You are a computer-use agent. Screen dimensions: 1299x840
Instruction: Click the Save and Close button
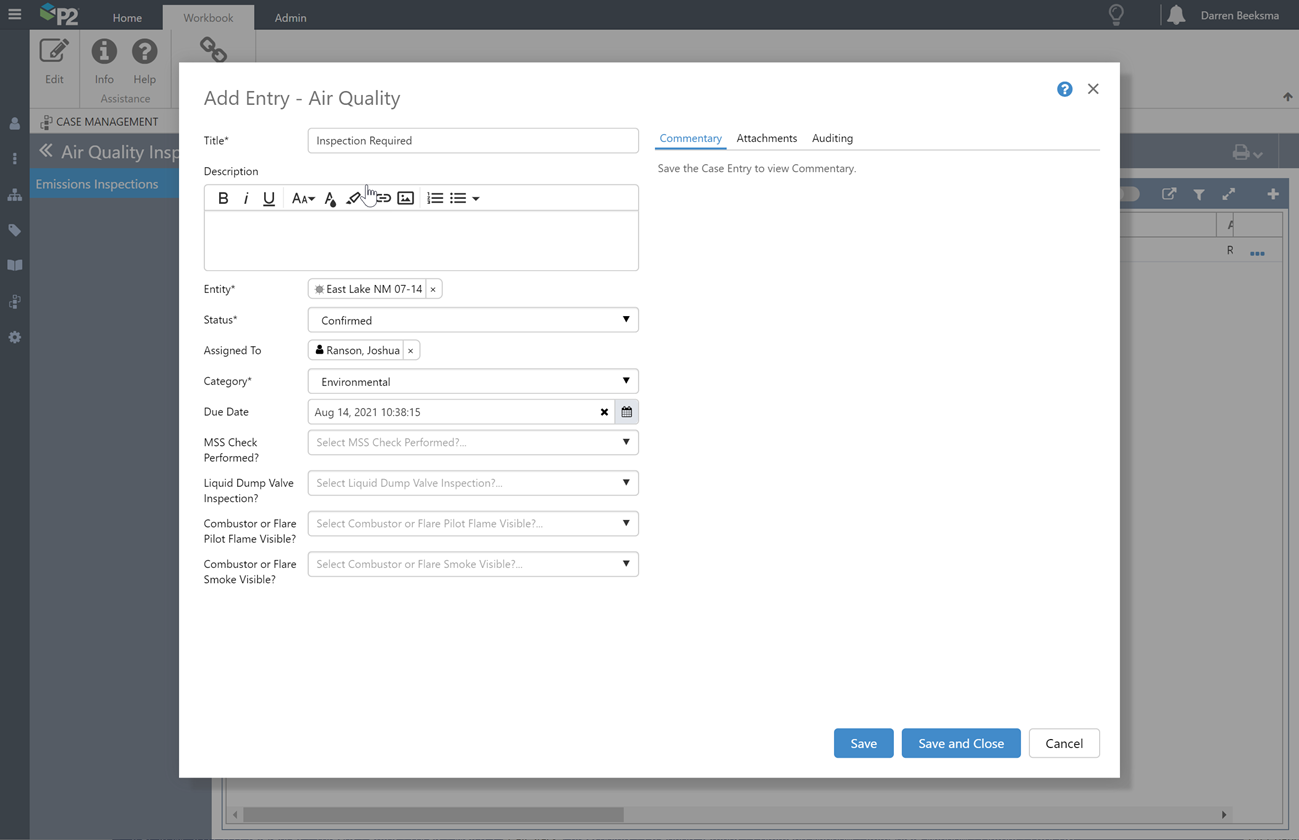pos(960,743)
